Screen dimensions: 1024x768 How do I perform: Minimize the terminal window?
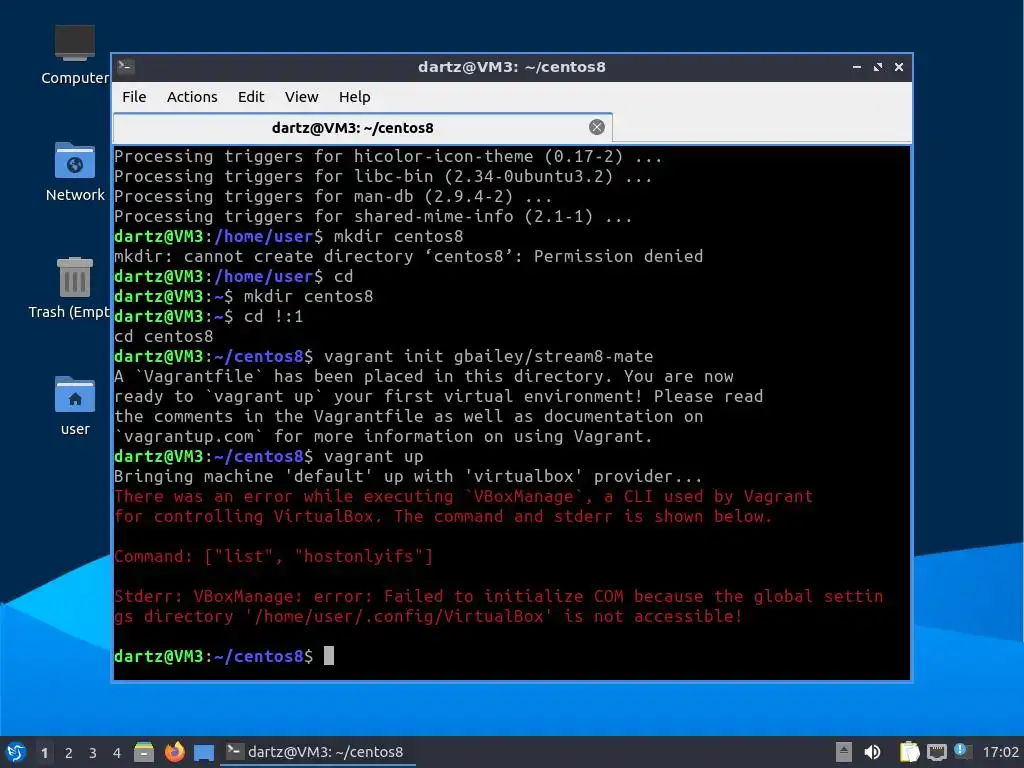pyautogui.click(x=857, y=67)
